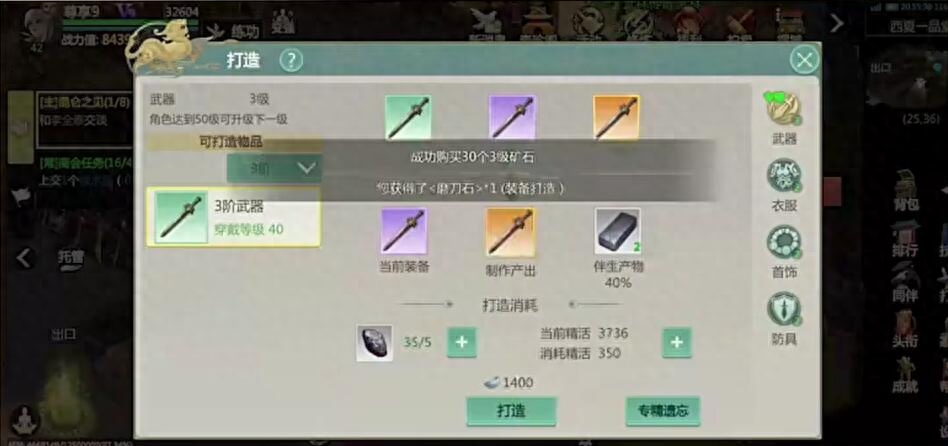Close the 打造 forging window

(x=804, y=60)
